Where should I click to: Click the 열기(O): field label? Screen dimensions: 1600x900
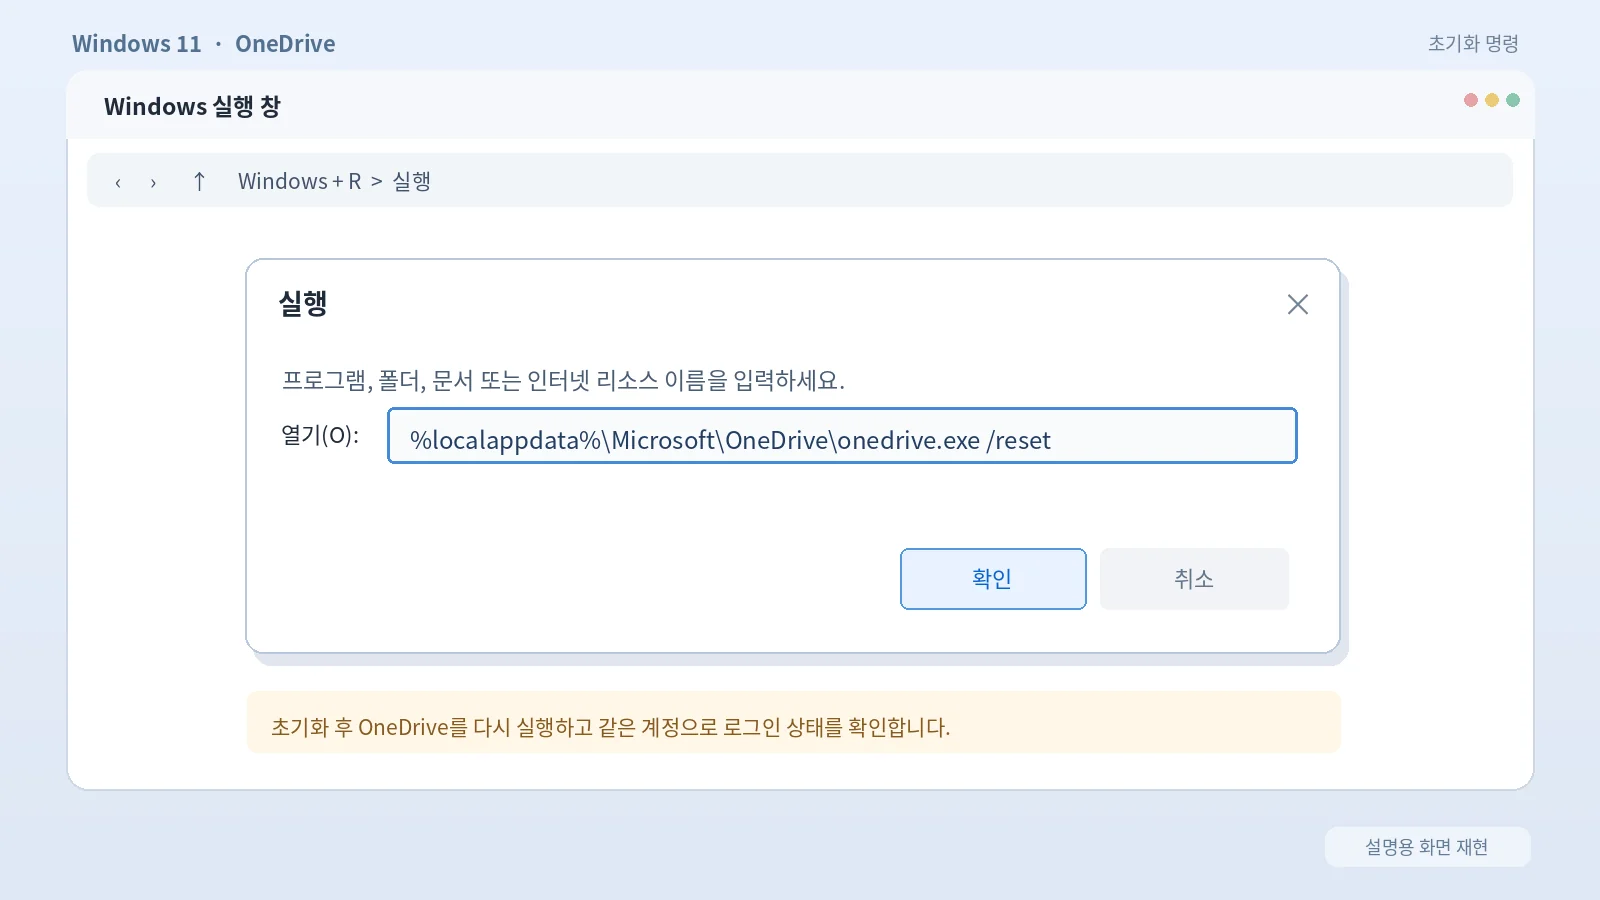tap(320, 435)
